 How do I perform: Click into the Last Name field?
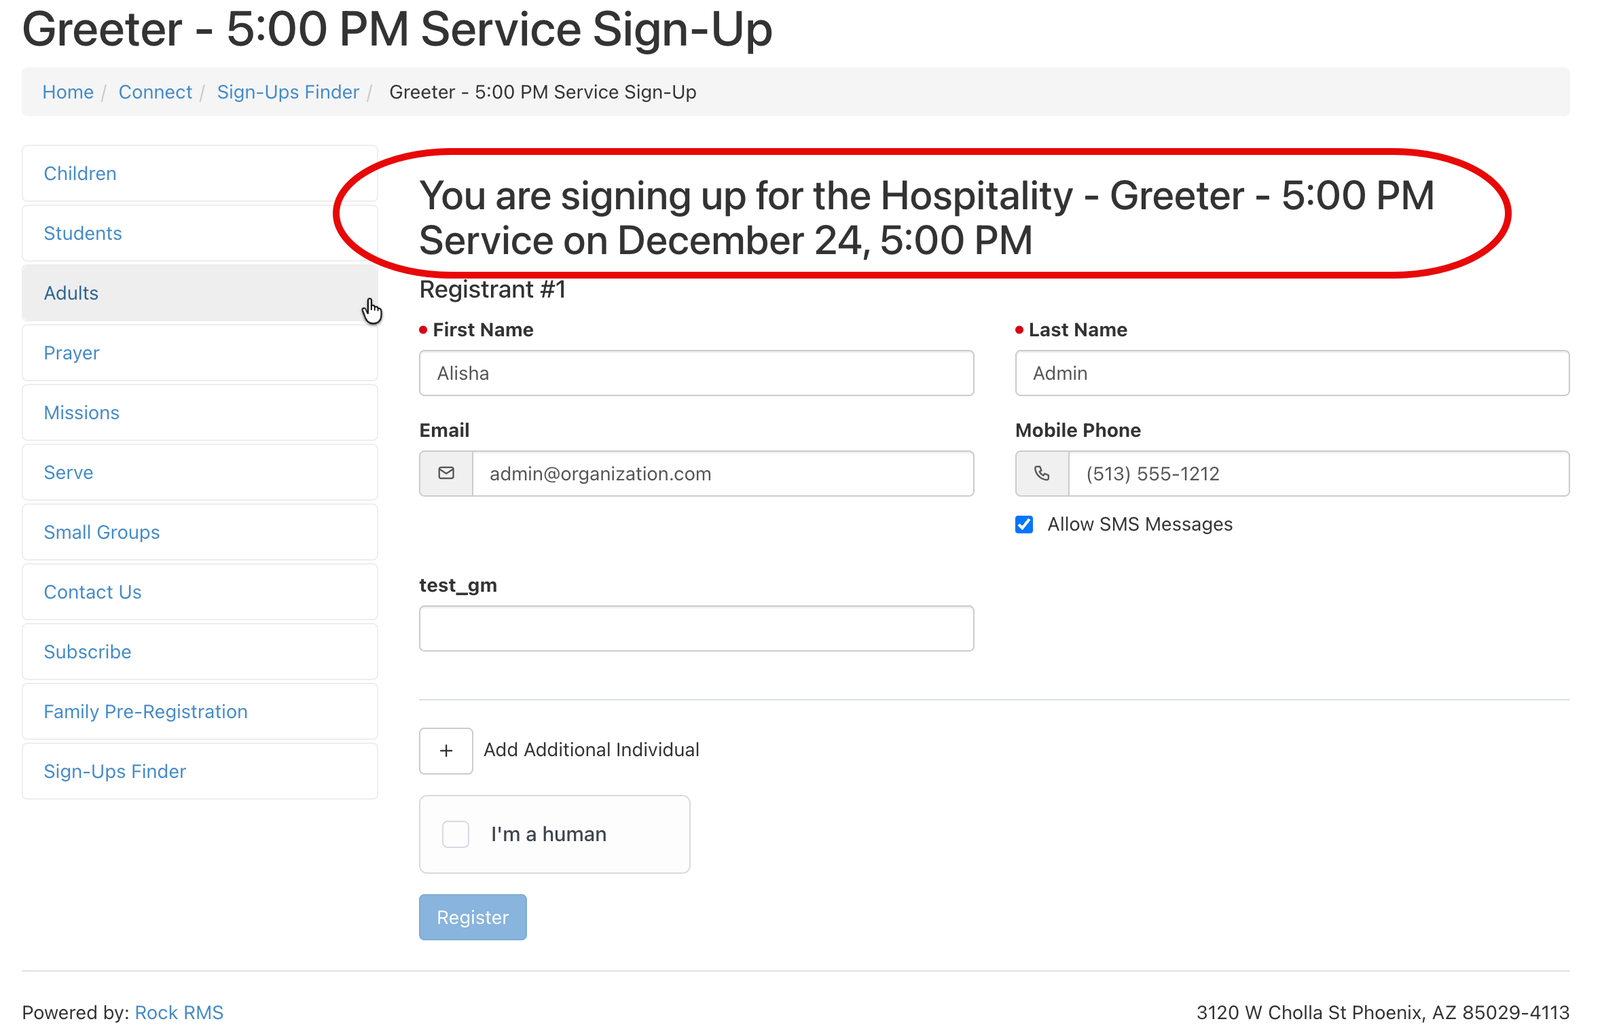1292,373
